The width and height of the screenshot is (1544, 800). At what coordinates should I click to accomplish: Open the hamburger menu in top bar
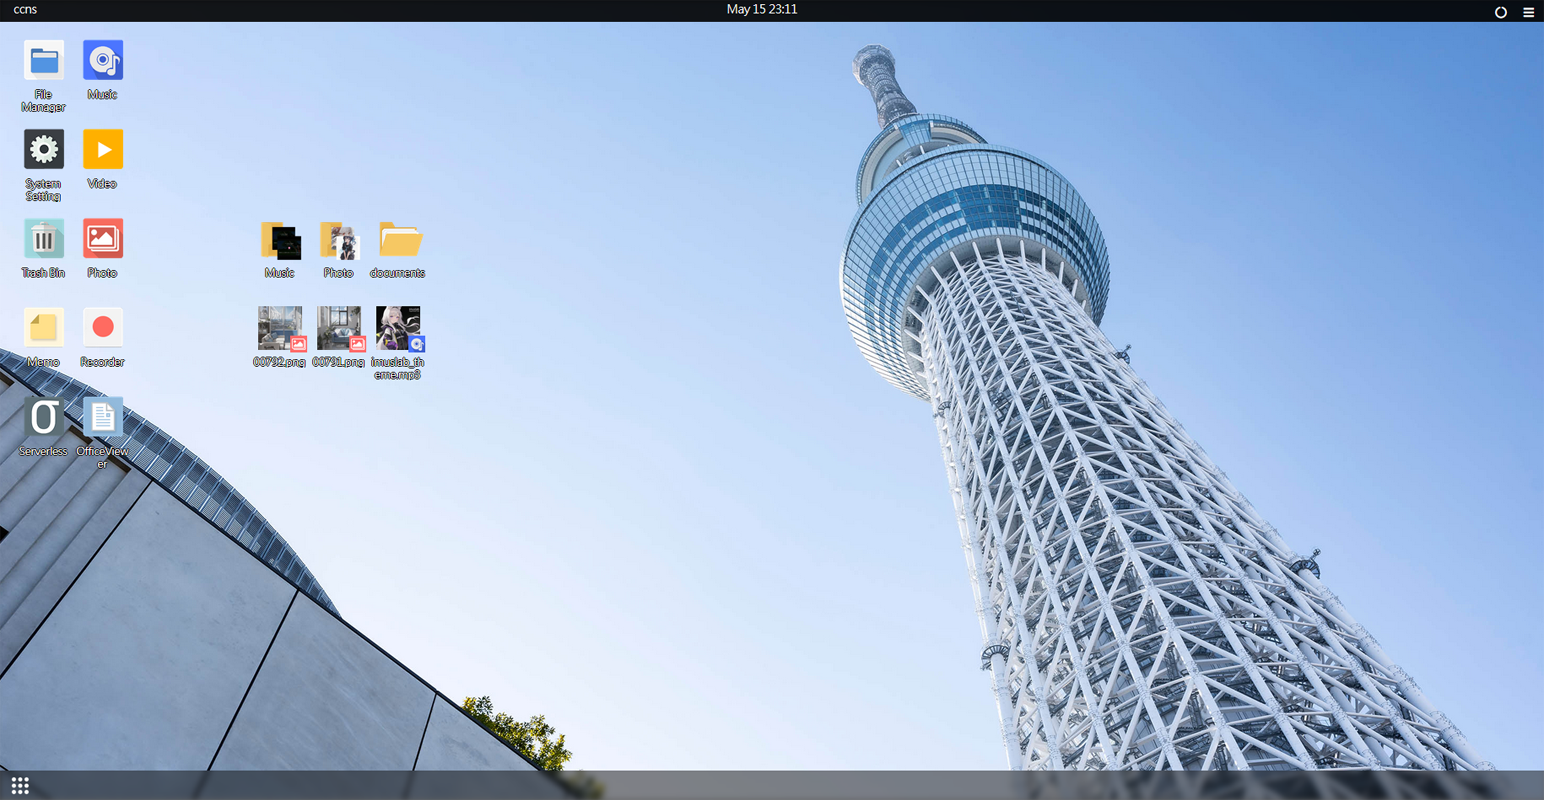1528,12
